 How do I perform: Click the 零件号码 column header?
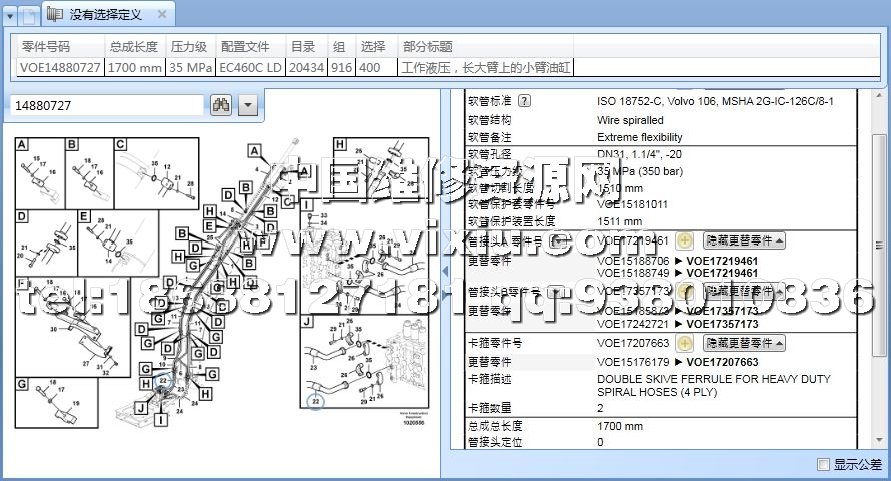46,46
